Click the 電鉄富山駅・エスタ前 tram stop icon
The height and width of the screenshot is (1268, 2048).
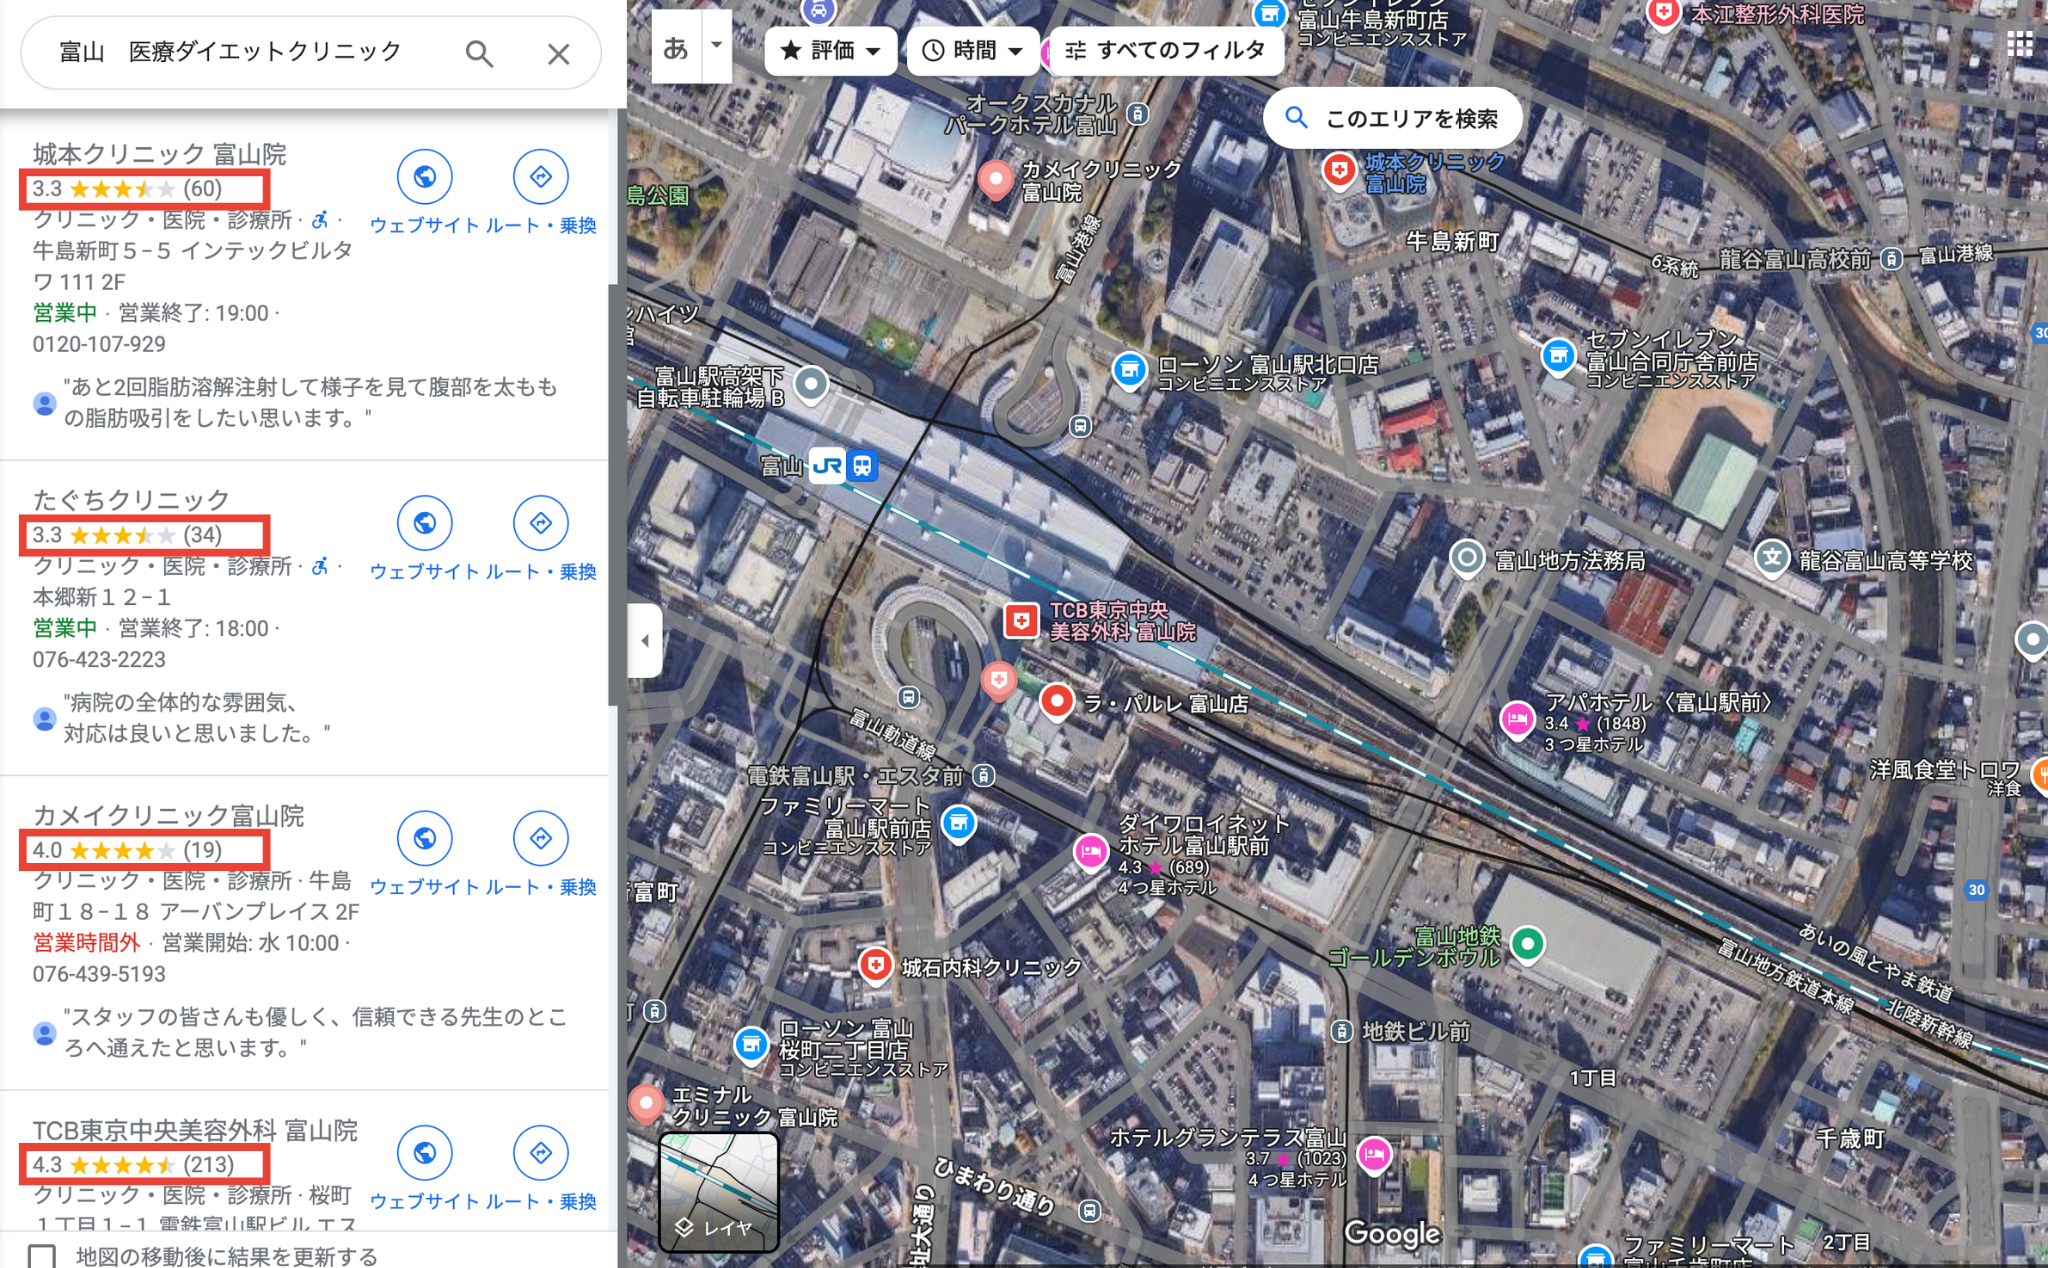click(984, 776)
